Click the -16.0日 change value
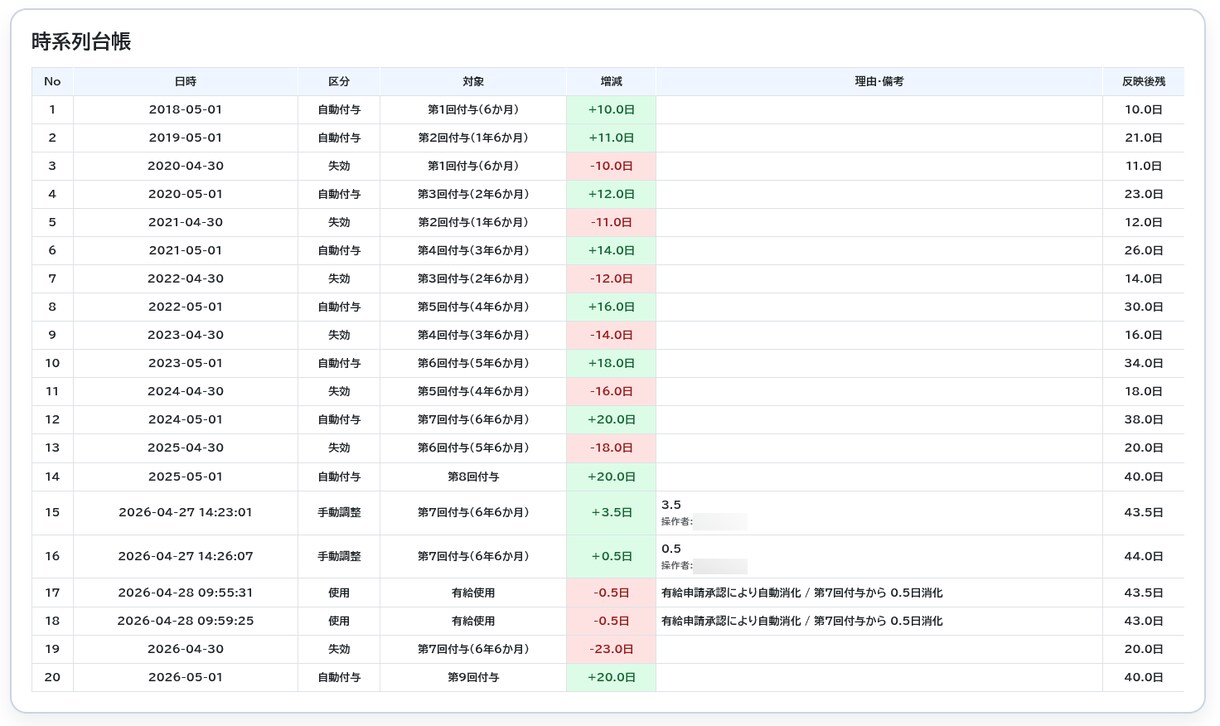Screen dimensions: 1220x726 [x=611, y=391]
